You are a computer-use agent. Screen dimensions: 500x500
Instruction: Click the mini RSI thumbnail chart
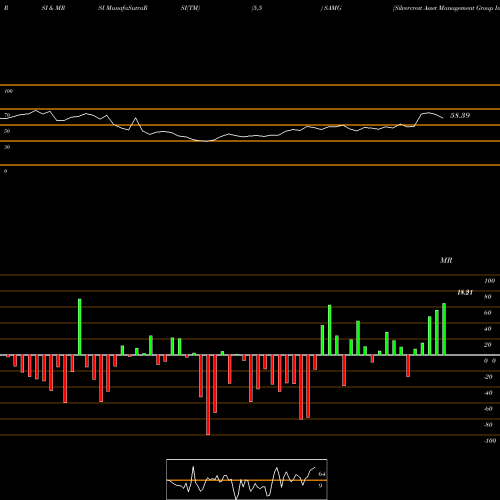[x=247, y=479]
